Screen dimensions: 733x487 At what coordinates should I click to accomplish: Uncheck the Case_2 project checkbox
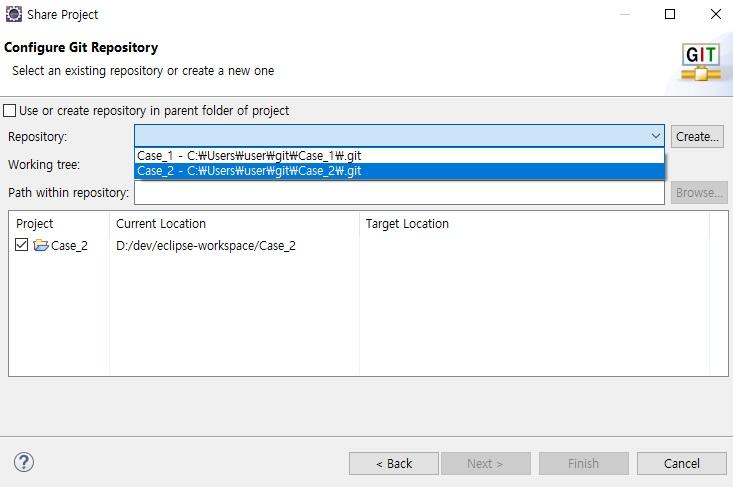(22, 244)
